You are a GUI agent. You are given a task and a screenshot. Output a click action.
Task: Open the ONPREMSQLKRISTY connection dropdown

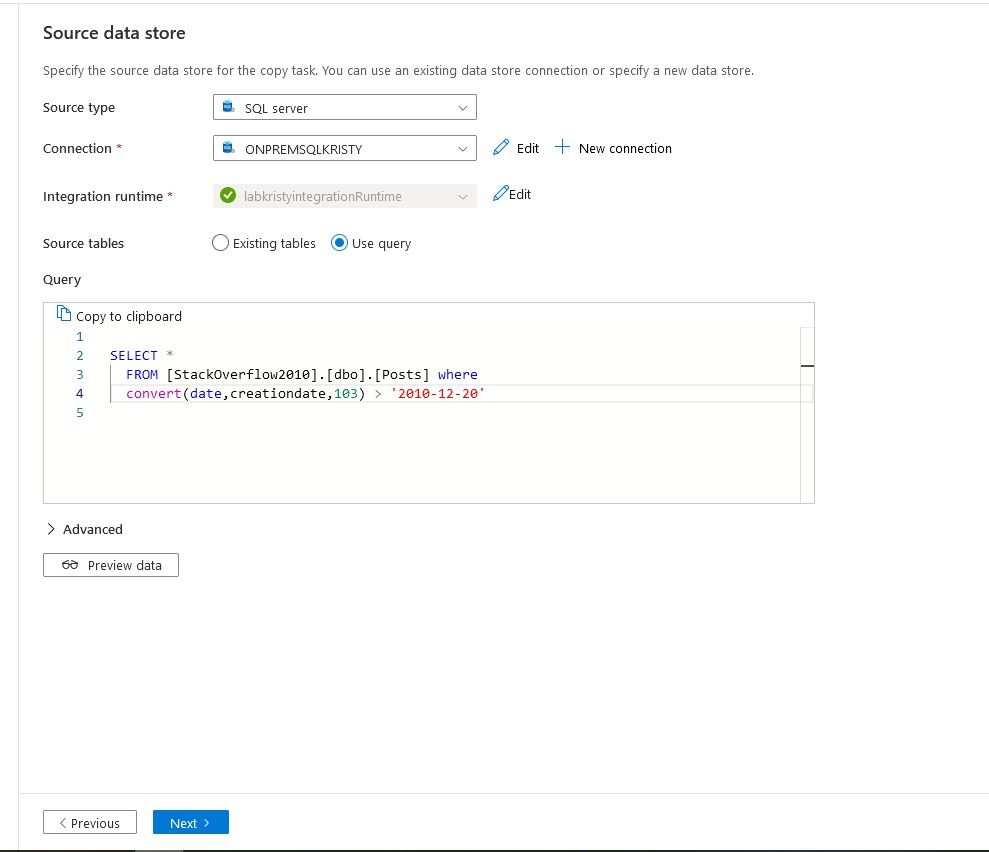[x=462, y=148]
